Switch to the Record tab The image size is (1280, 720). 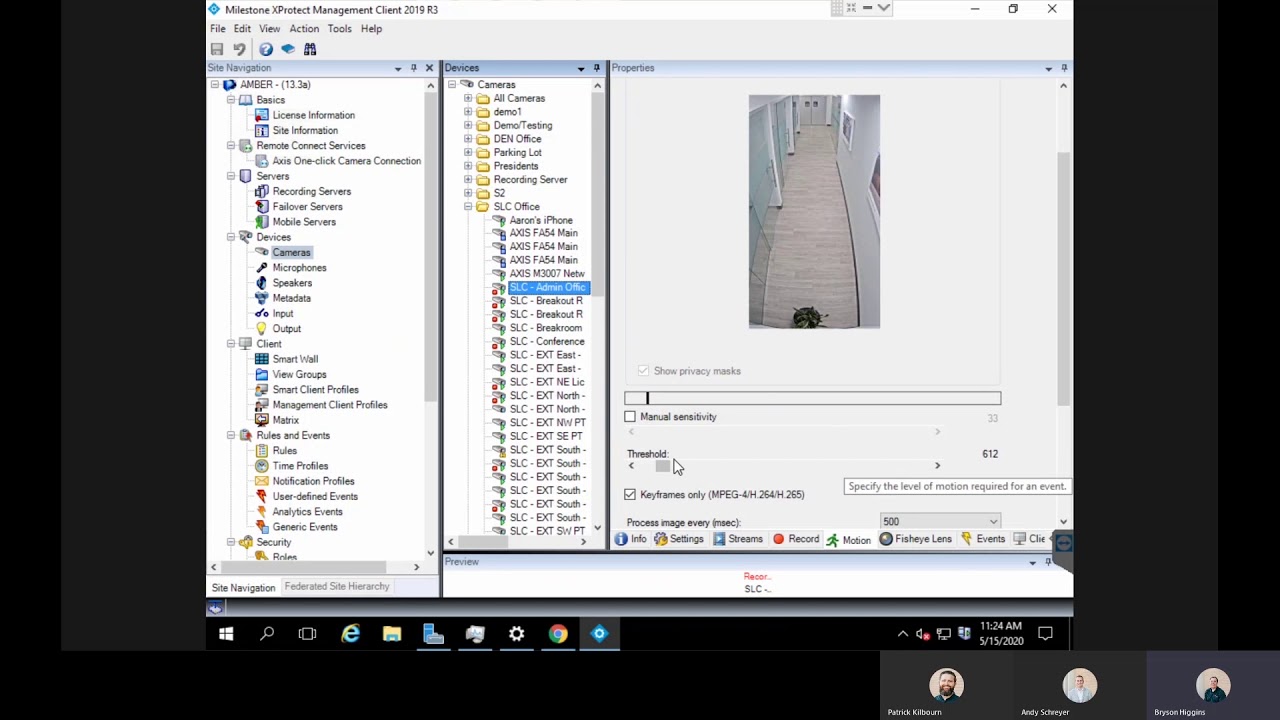point(796,539)
